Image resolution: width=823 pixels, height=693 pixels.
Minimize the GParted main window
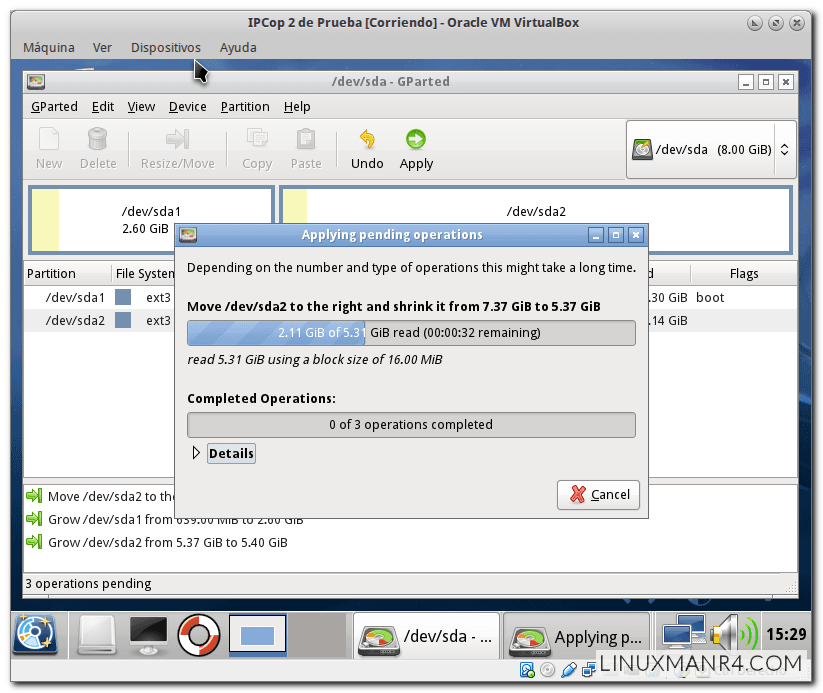tap(746, 82)
